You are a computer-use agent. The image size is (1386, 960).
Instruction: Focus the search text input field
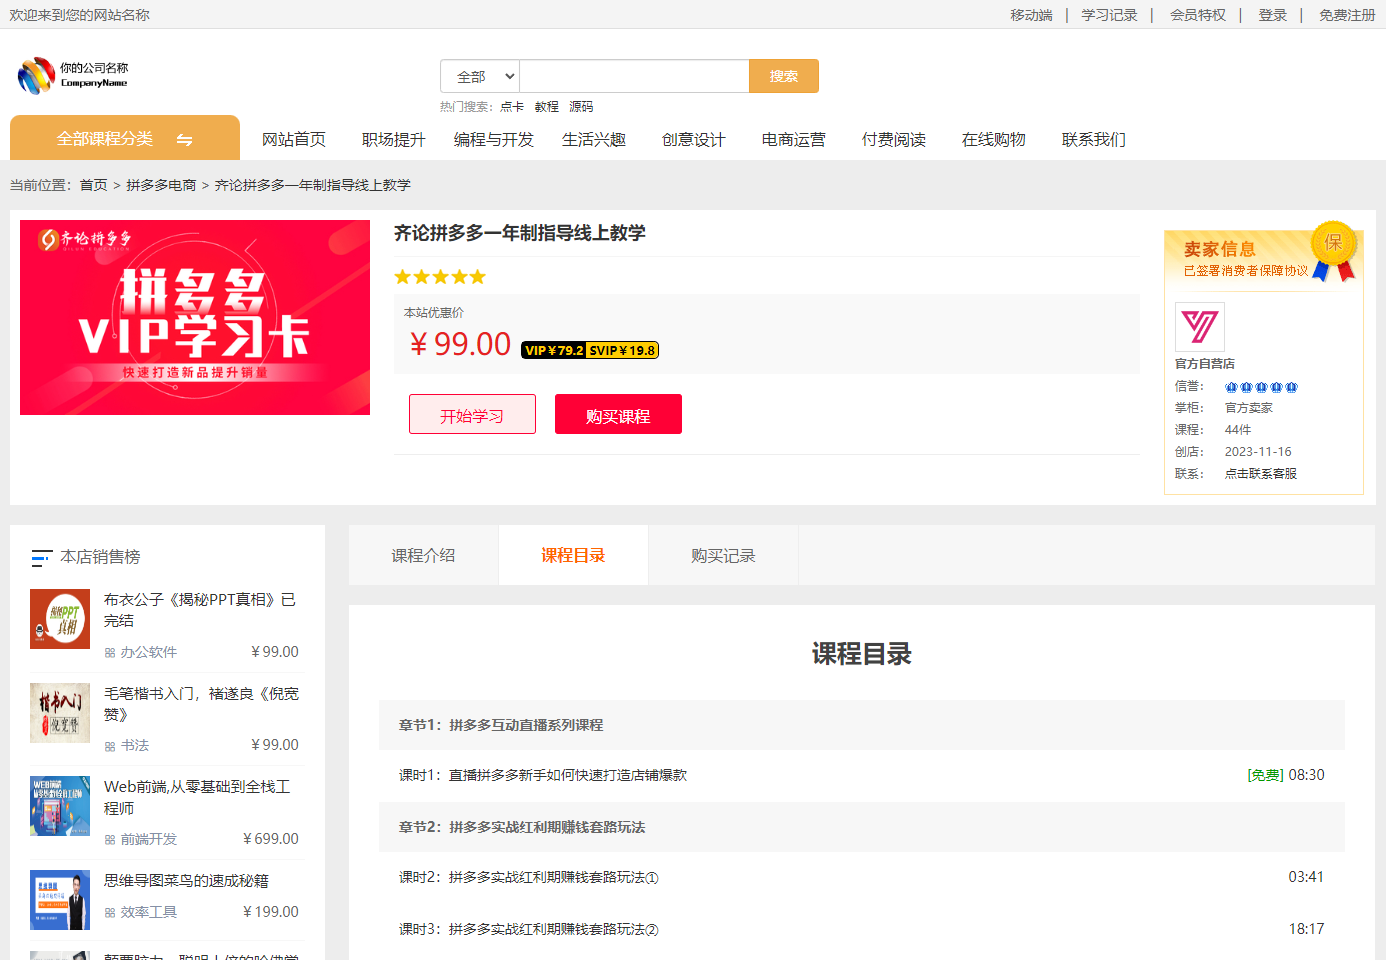point(634,76)
